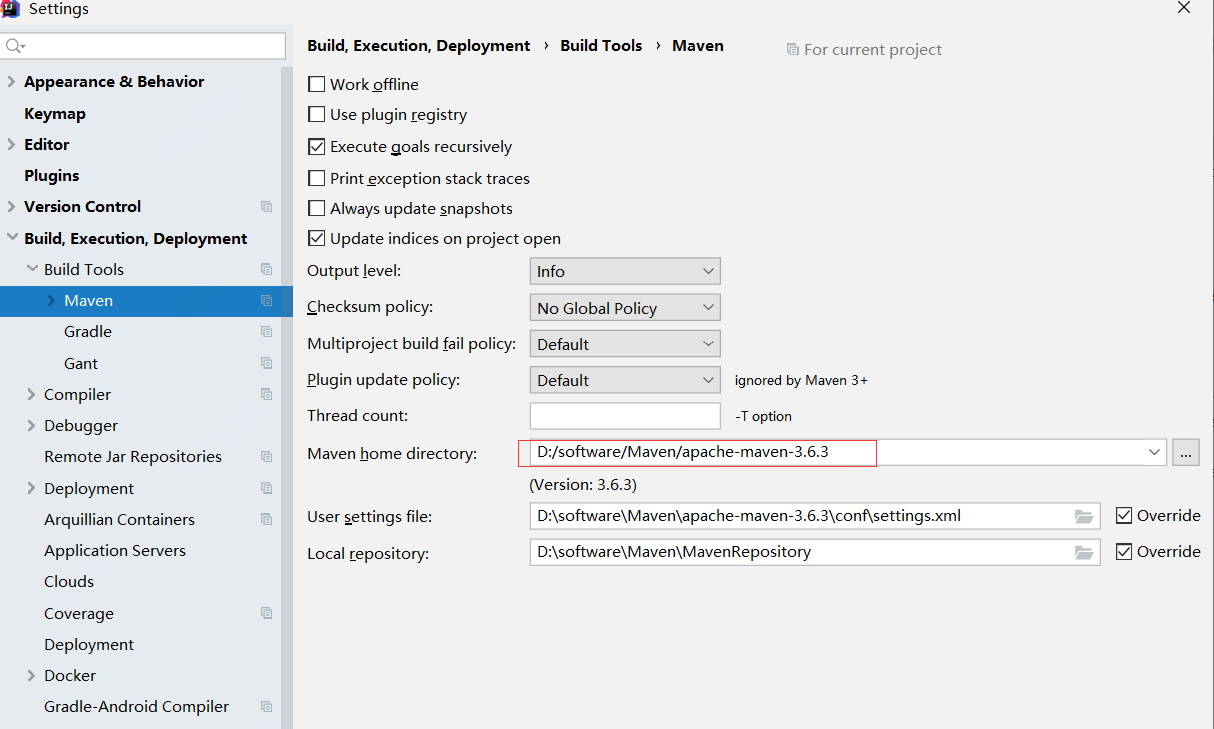The height and width of the screenshot is (729, 1214).
Task: Expand collapsed Deployment arrow below Remote Jar
Action: pos(32,488)
